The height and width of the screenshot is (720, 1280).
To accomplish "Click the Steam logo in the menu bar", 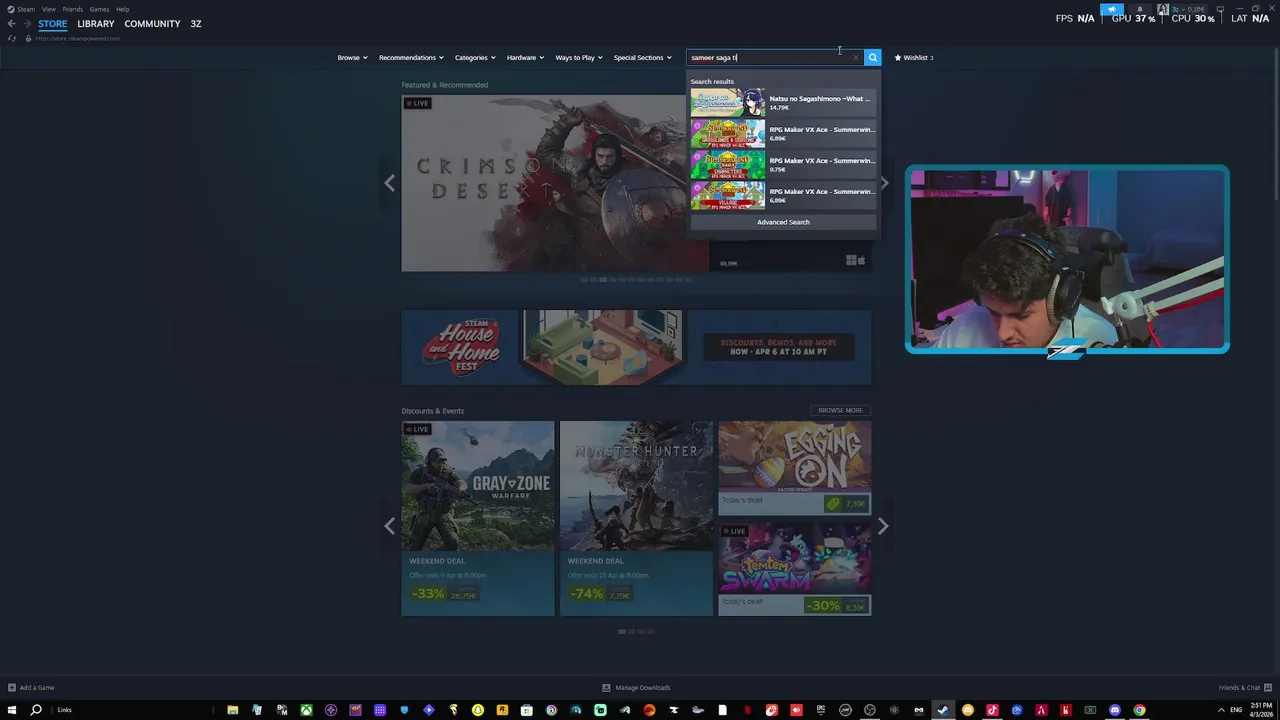I will click(11, 9).
